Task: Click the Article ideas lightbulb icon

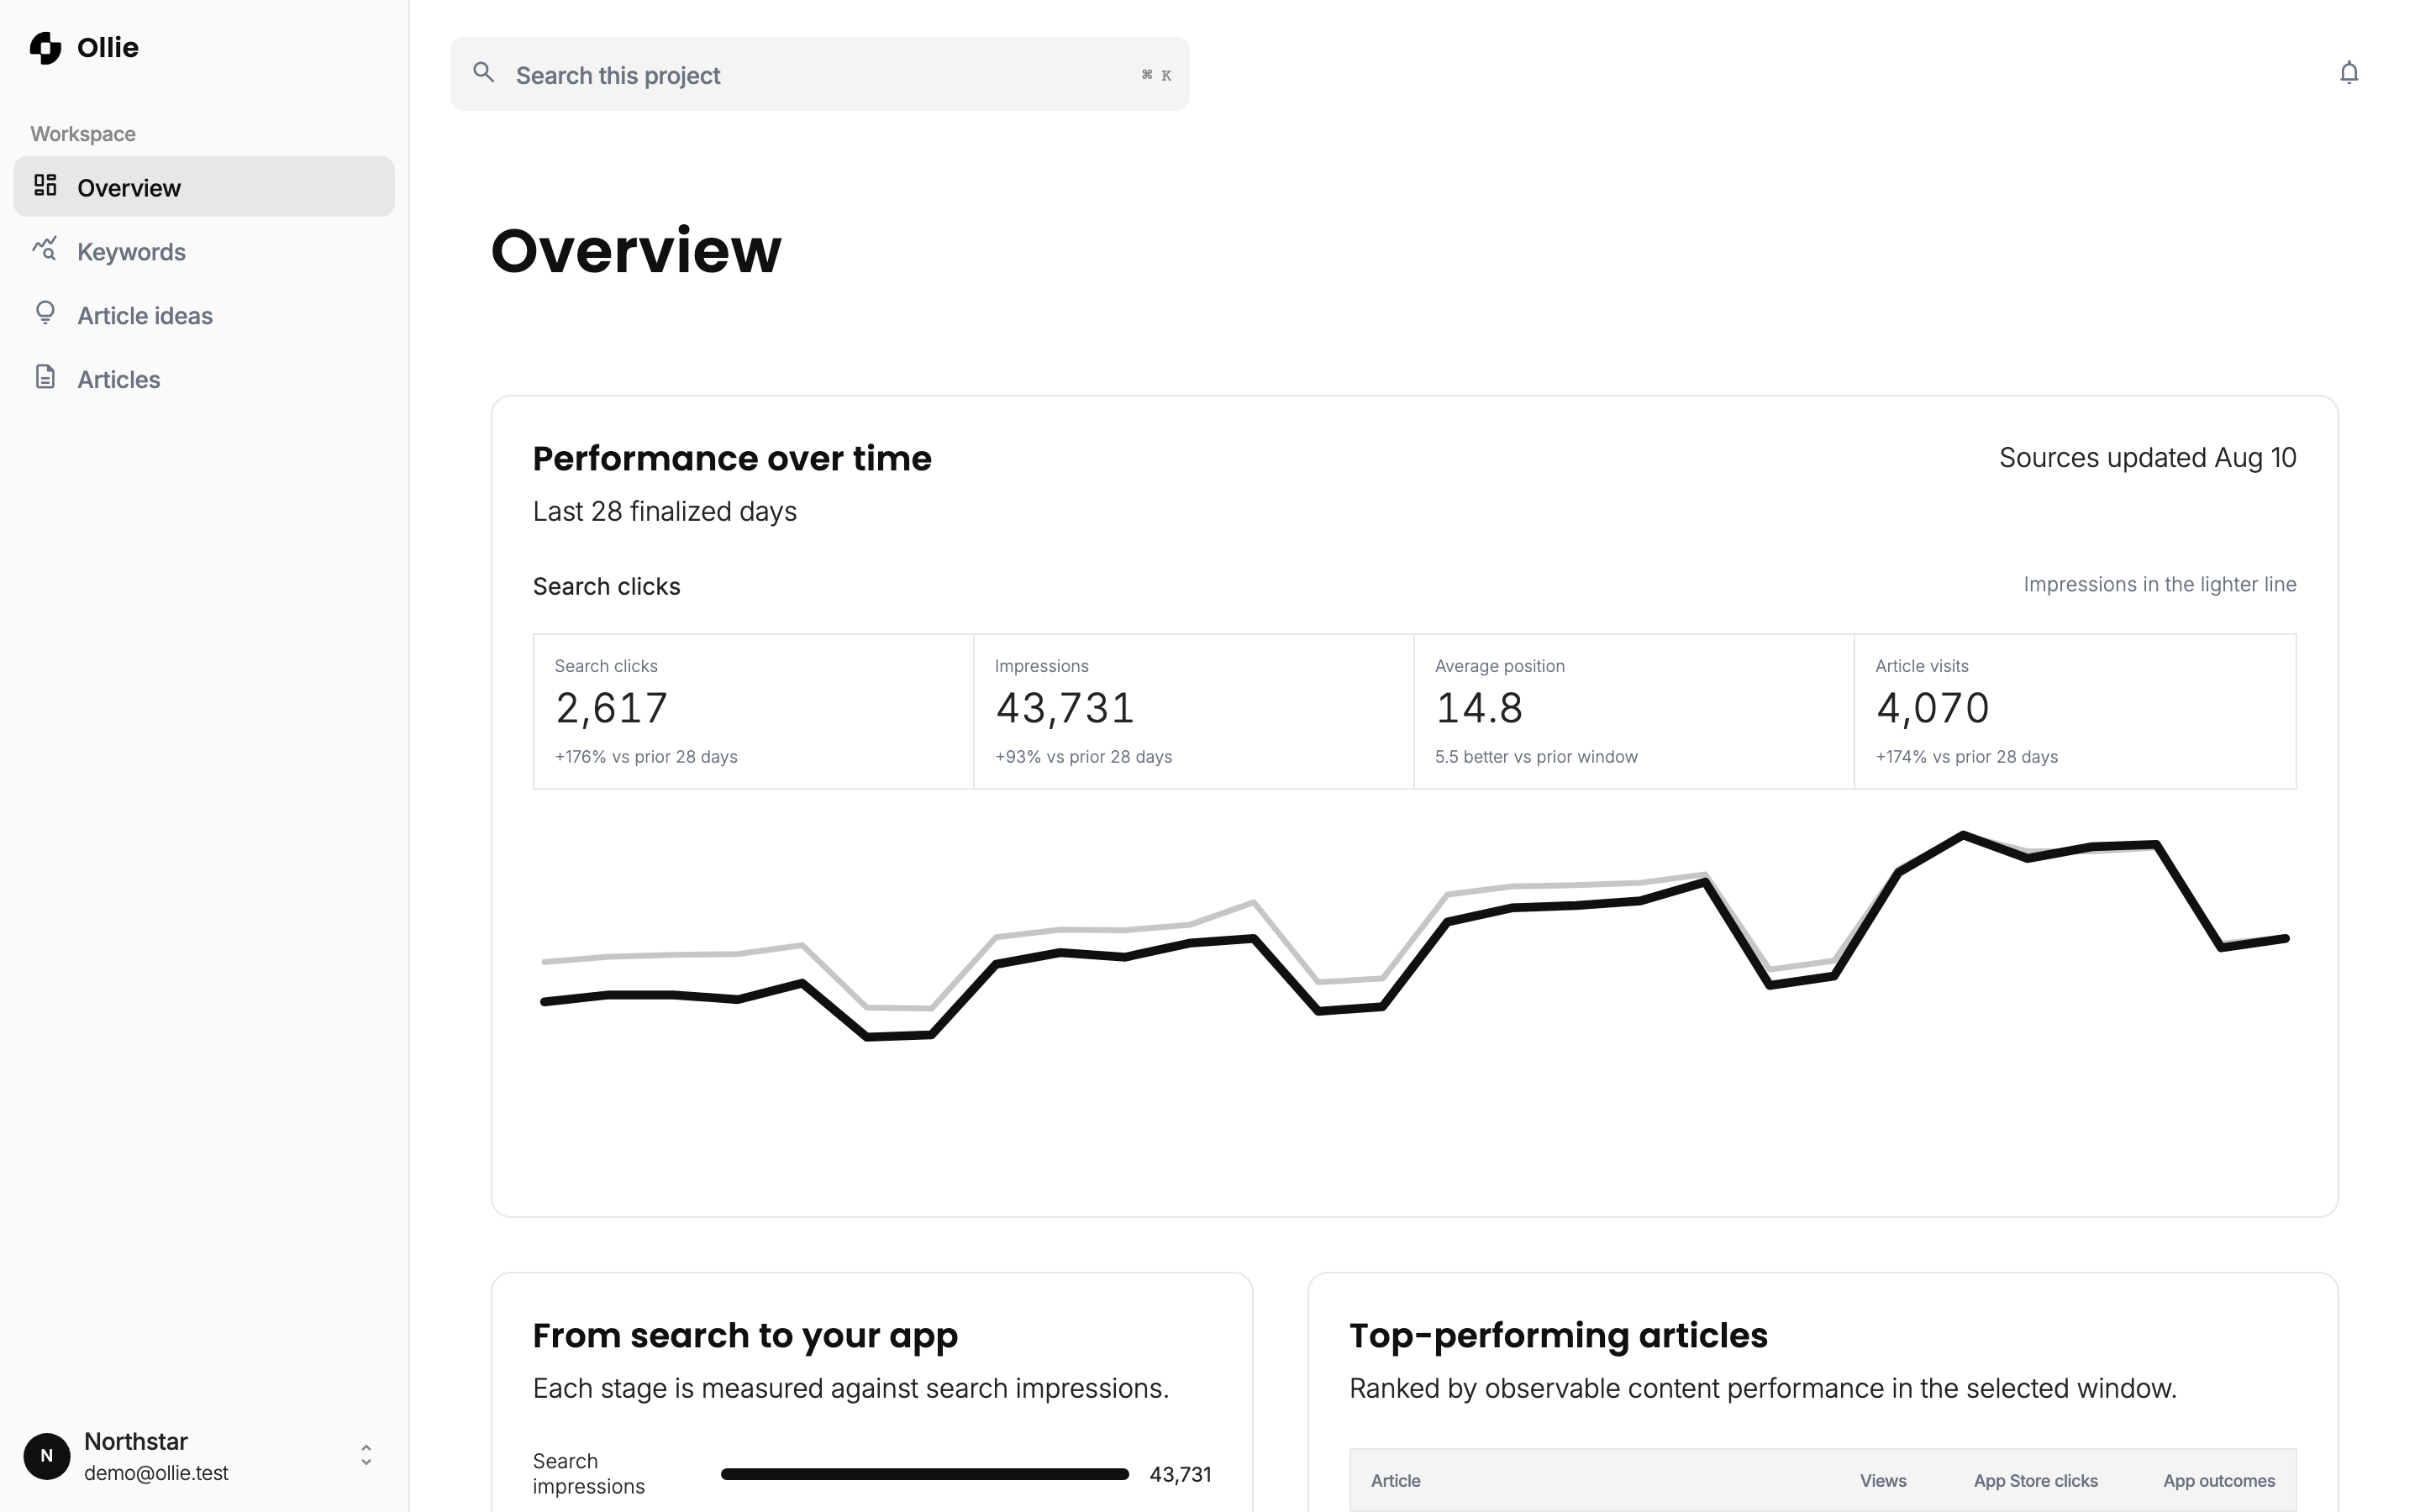Action: (45, 313)
